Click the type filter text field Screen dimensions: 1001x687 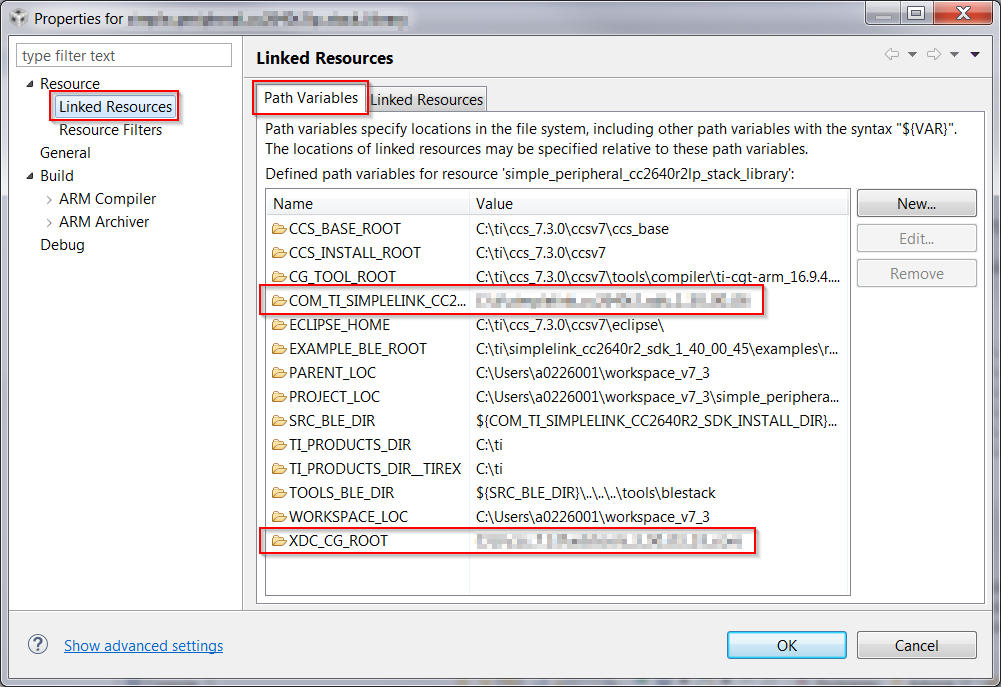[123, 54]
